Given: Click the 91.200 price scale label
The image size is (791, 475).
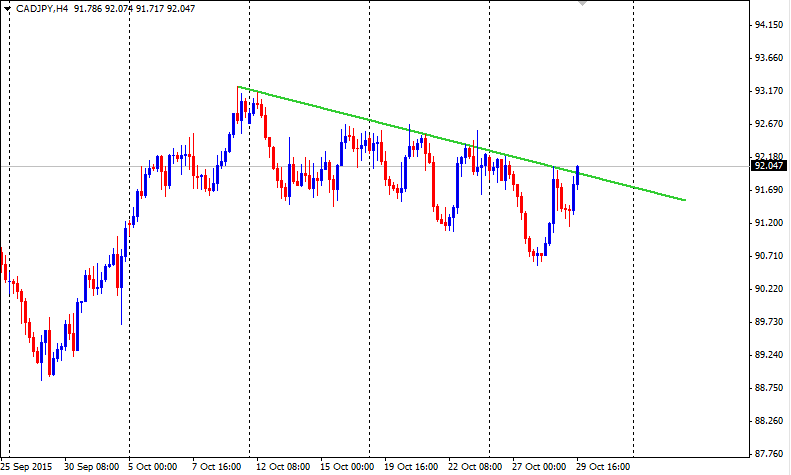Looking at the screenshot, I should pos(769,223).
